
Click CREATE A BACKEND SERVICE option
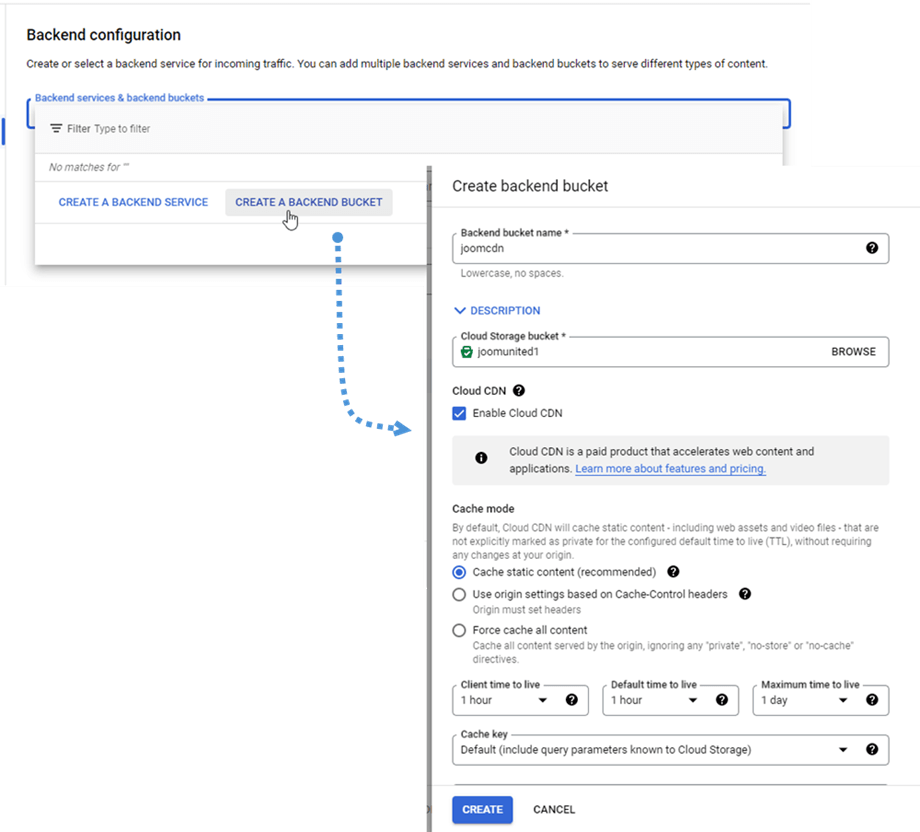click(x=133, y=202)
